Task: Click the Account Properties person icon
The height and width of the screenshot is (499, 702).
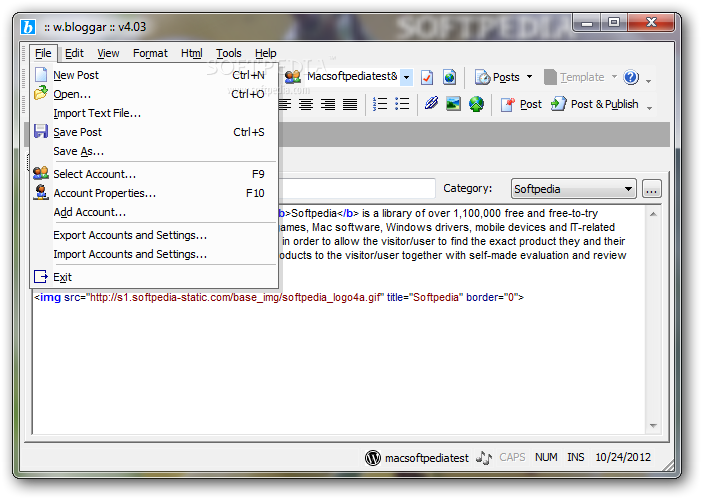Action: click(x=41, y=192)
